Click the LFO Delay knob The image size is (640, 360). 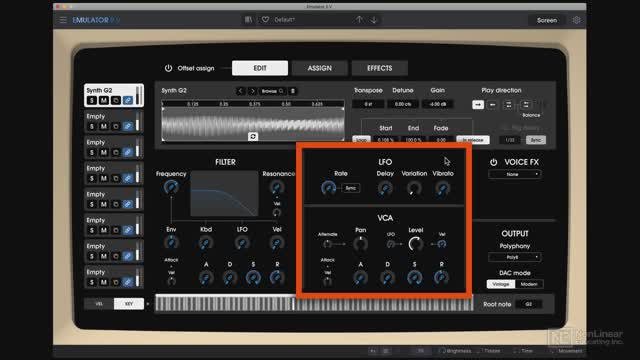385,188
